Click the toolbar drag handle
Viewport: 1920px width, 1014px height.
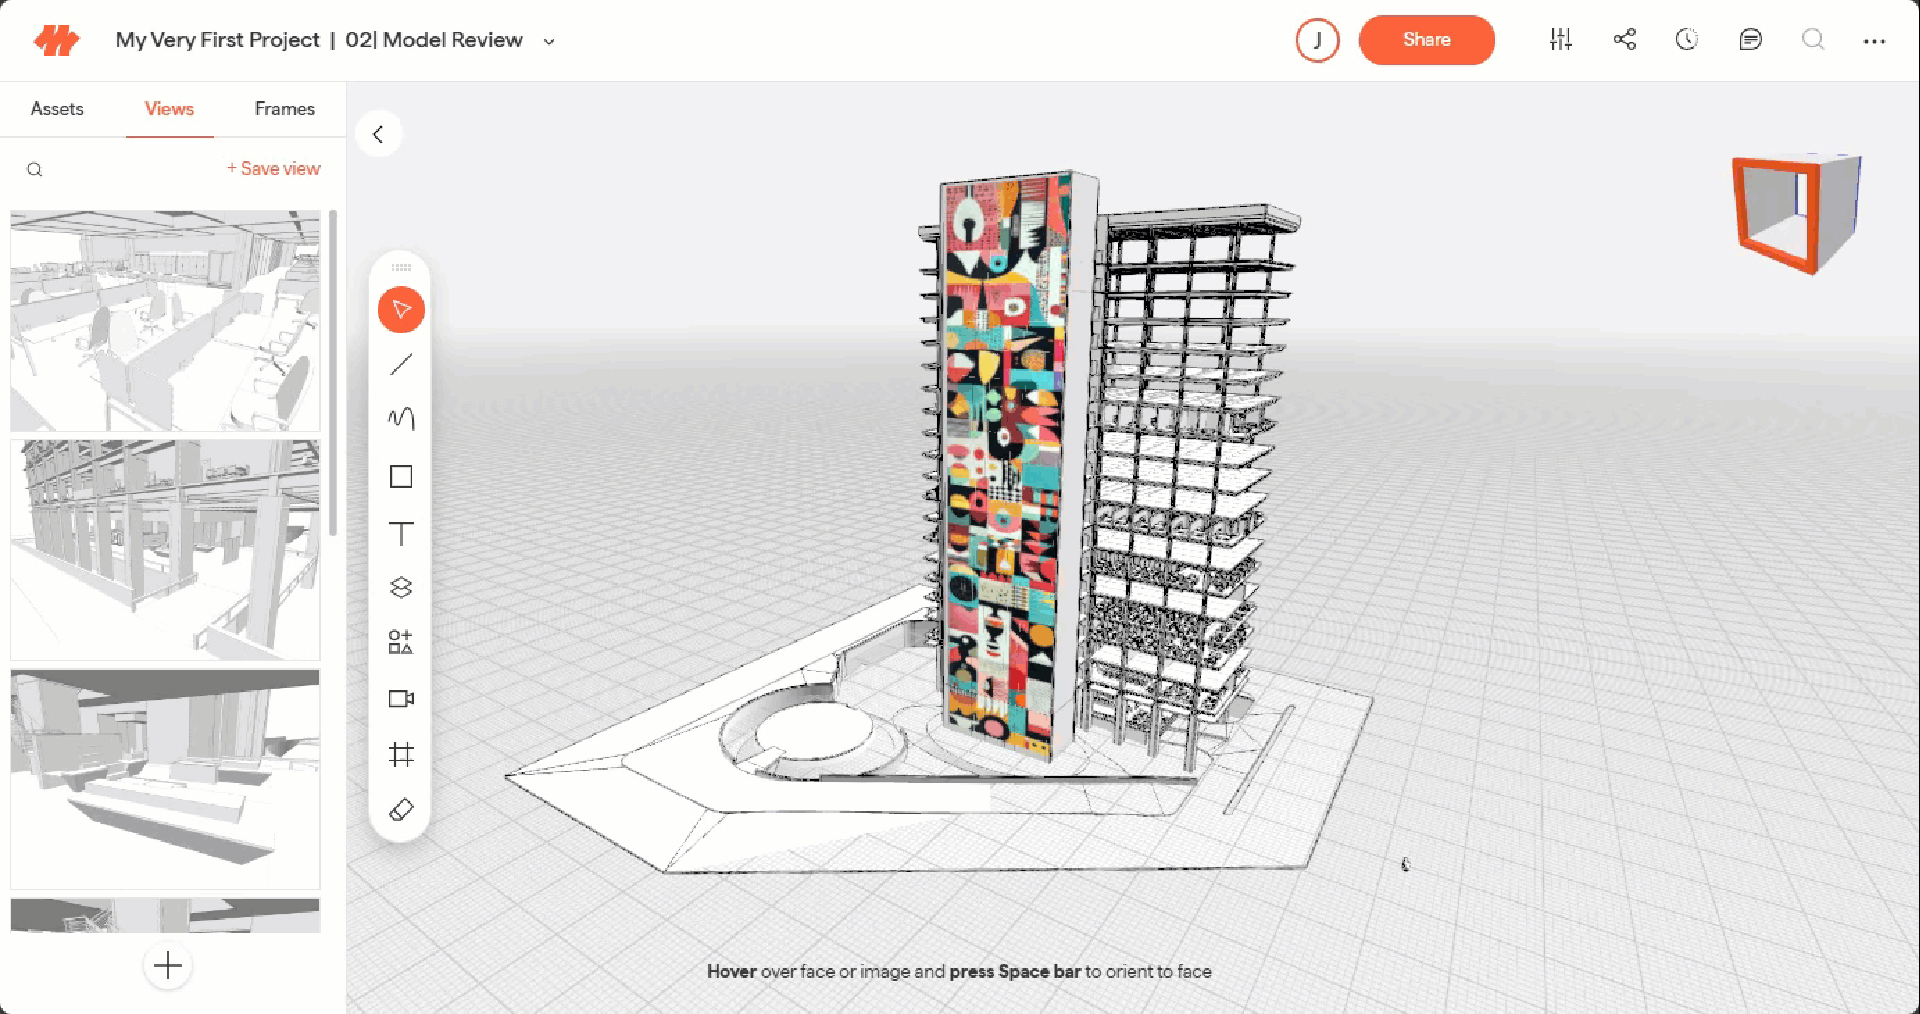click(401, 268)
